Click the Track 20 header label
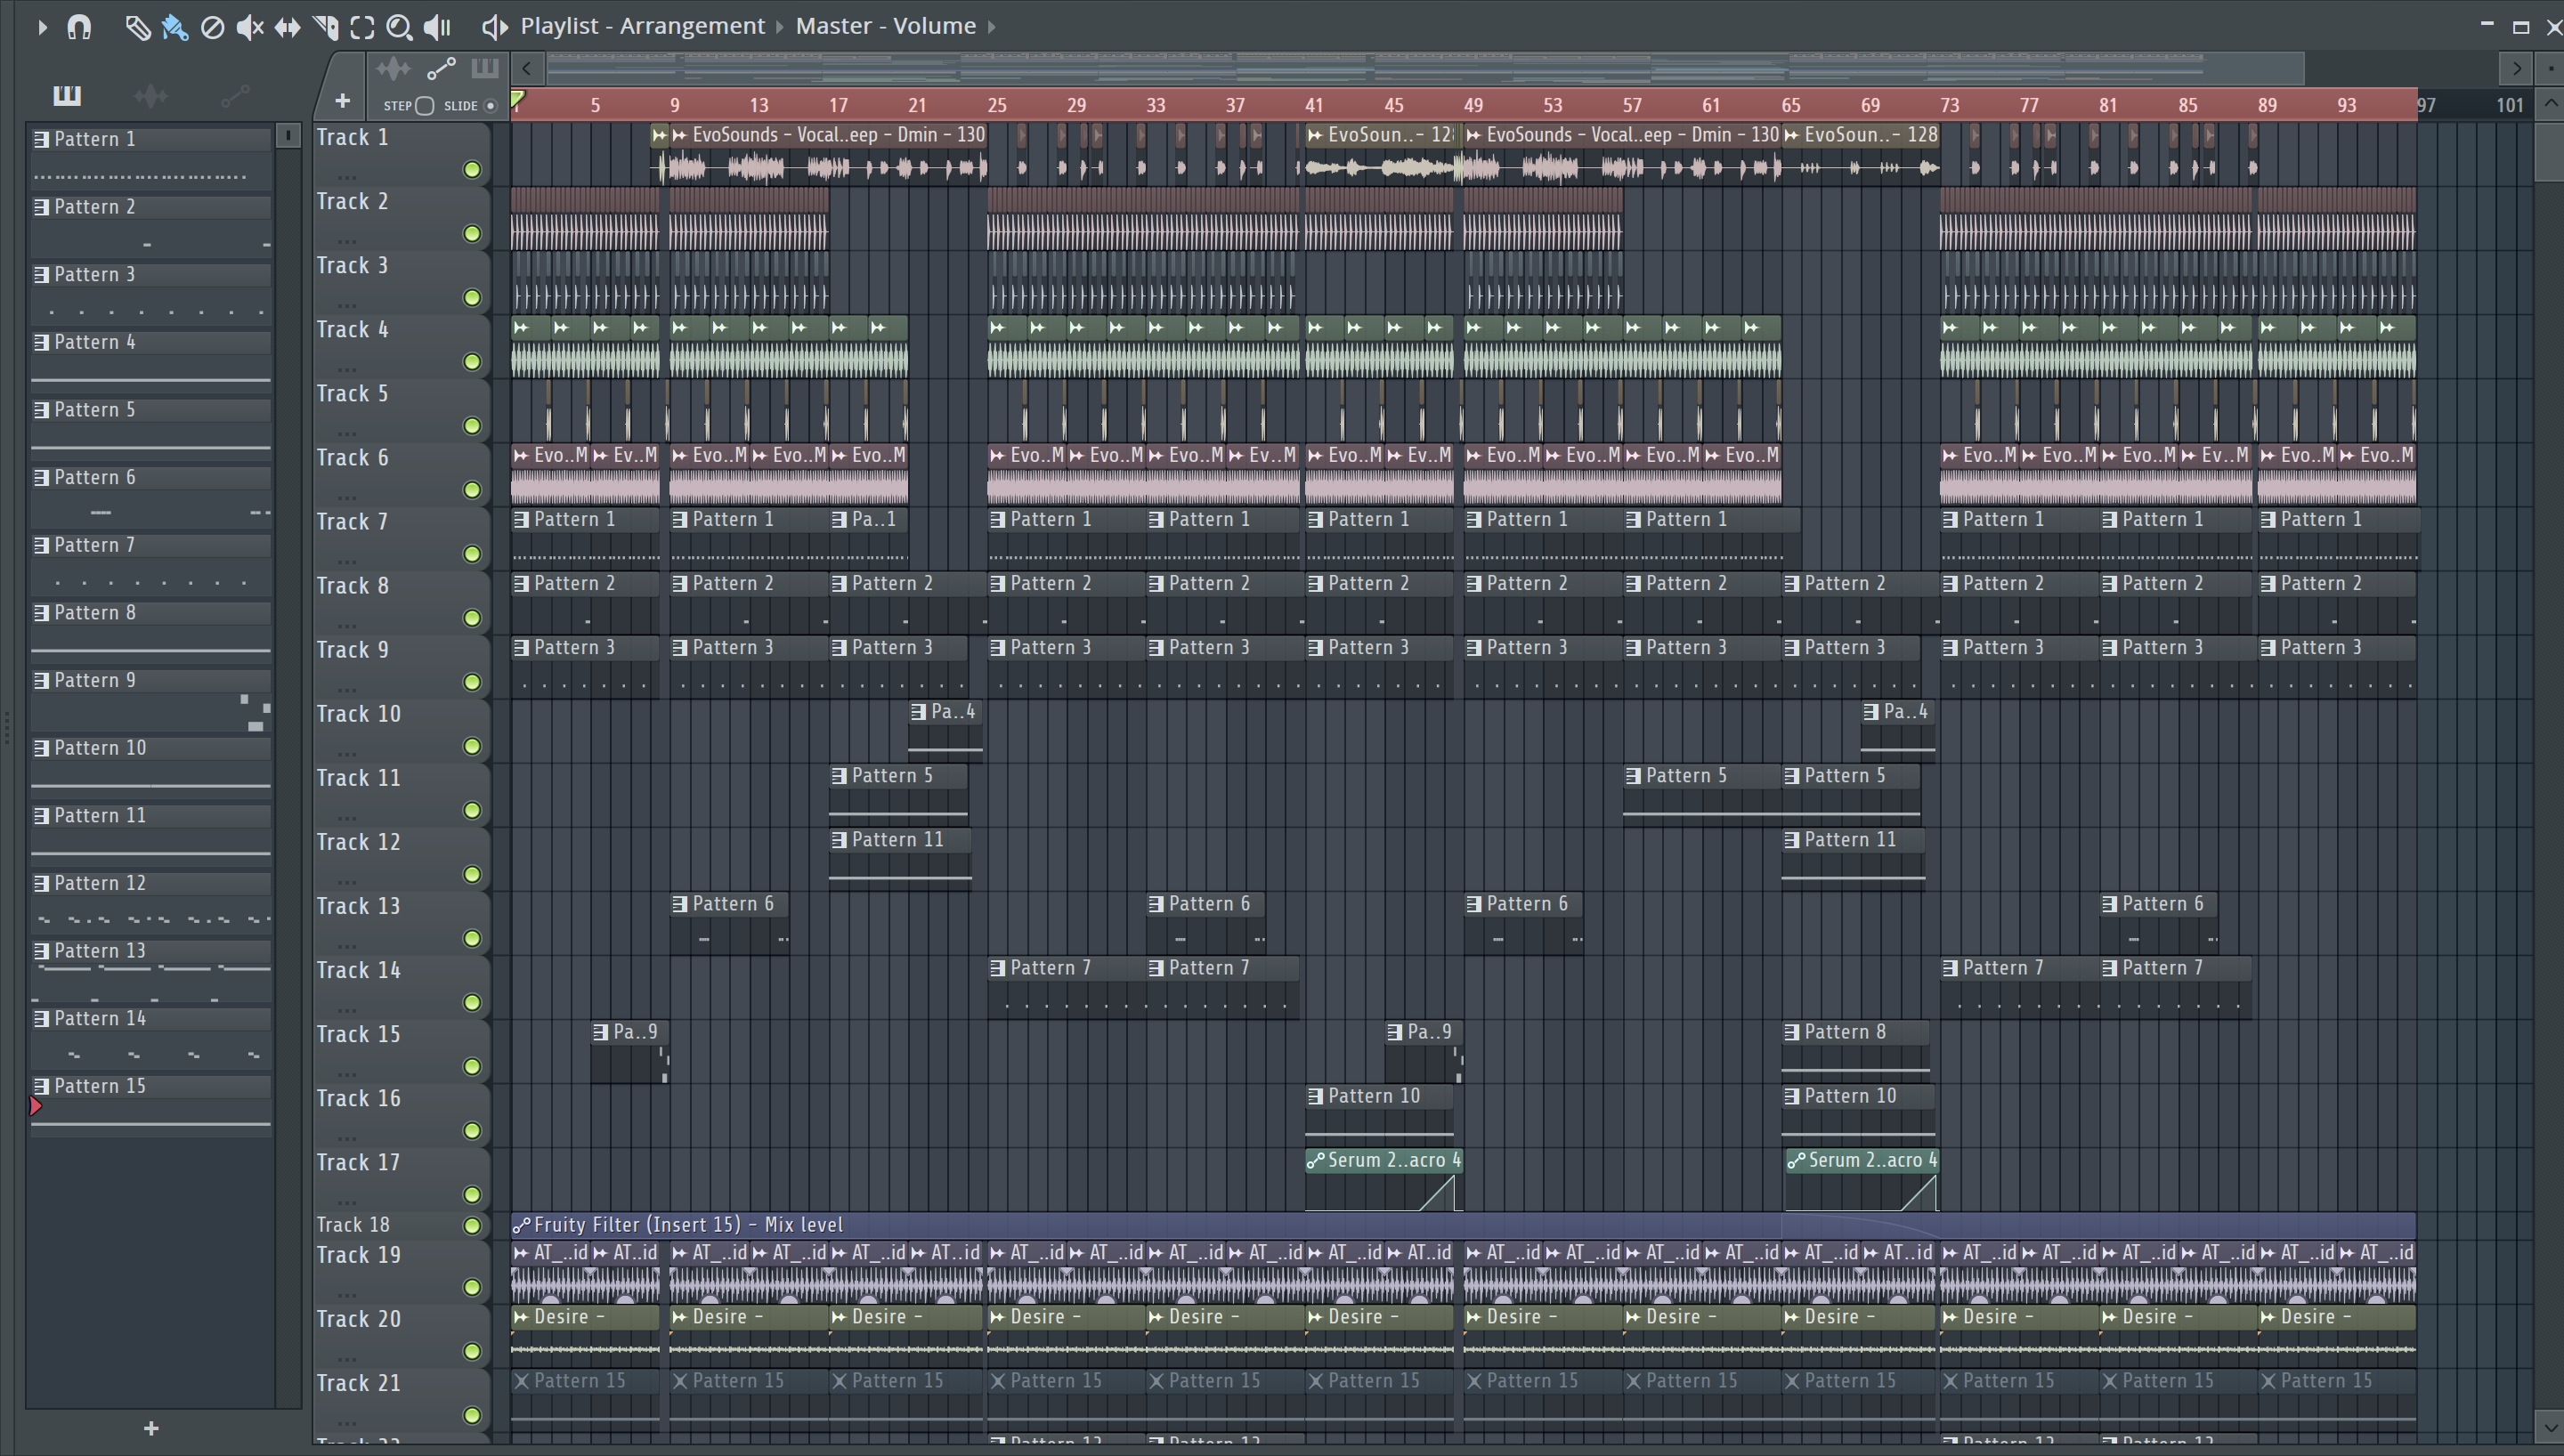The width and height of the screenshot is (2564, 1456). click(359, 1320)
